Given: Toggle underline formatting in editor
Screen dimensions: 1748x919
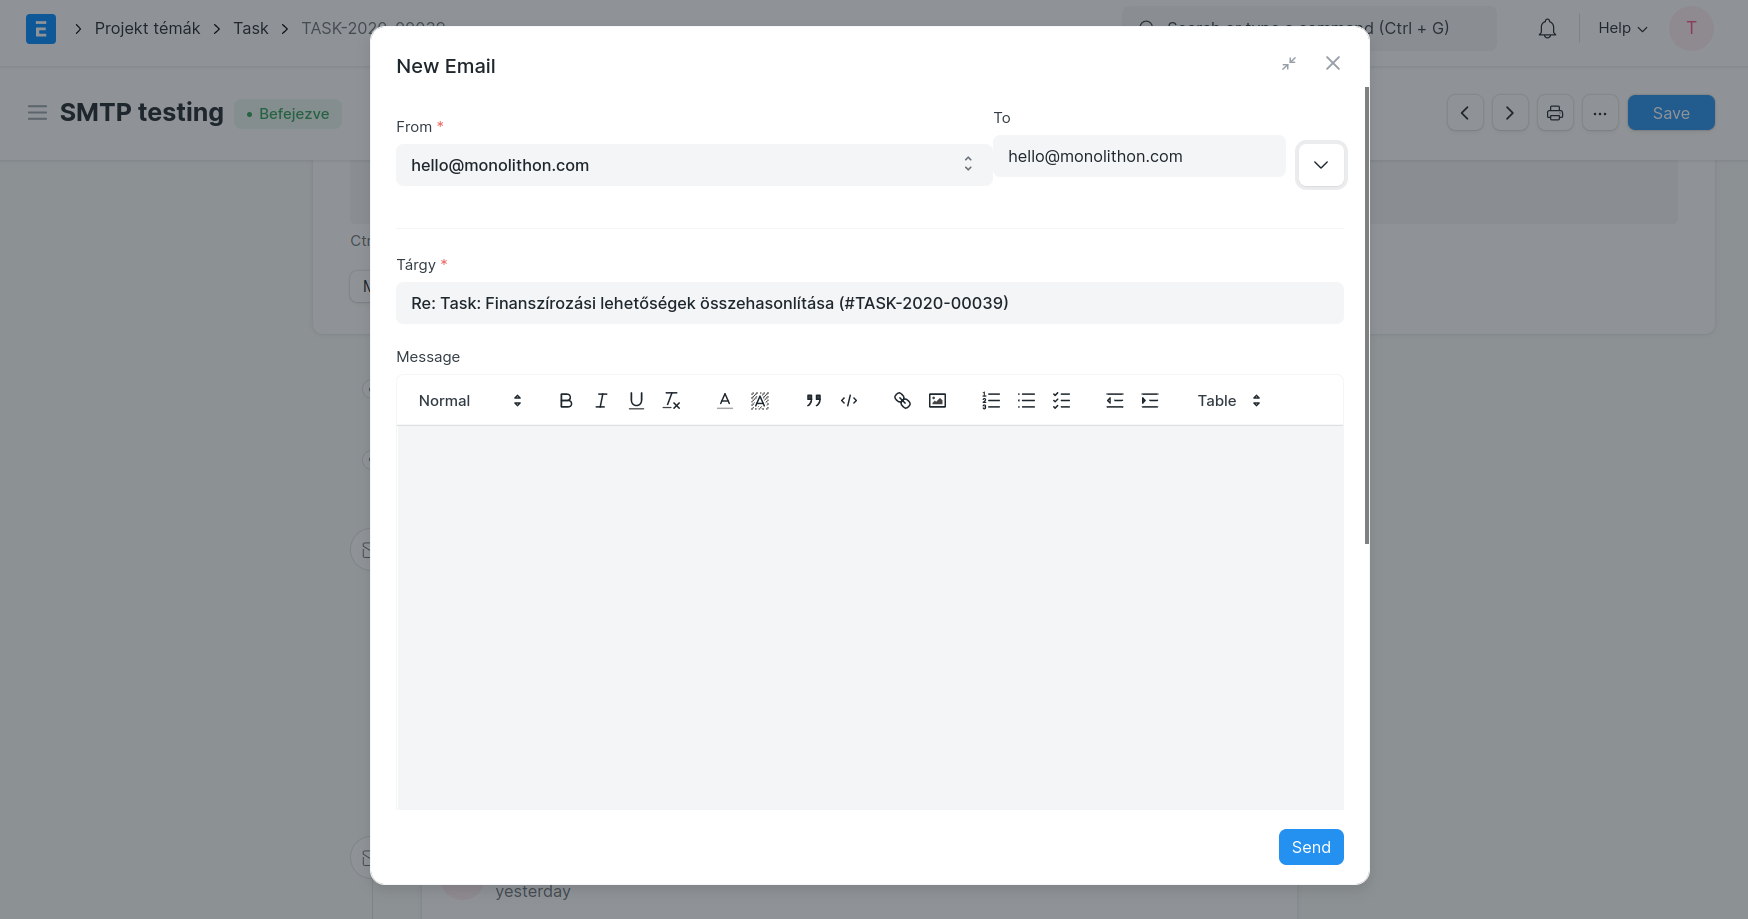Looking at the screenshot, I should [x=636, y=401].
